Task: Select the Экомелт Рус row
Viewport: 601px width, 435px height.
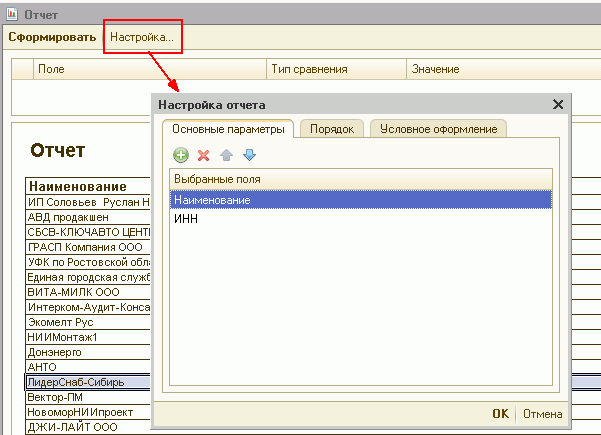Action: [x=88, y=322]
